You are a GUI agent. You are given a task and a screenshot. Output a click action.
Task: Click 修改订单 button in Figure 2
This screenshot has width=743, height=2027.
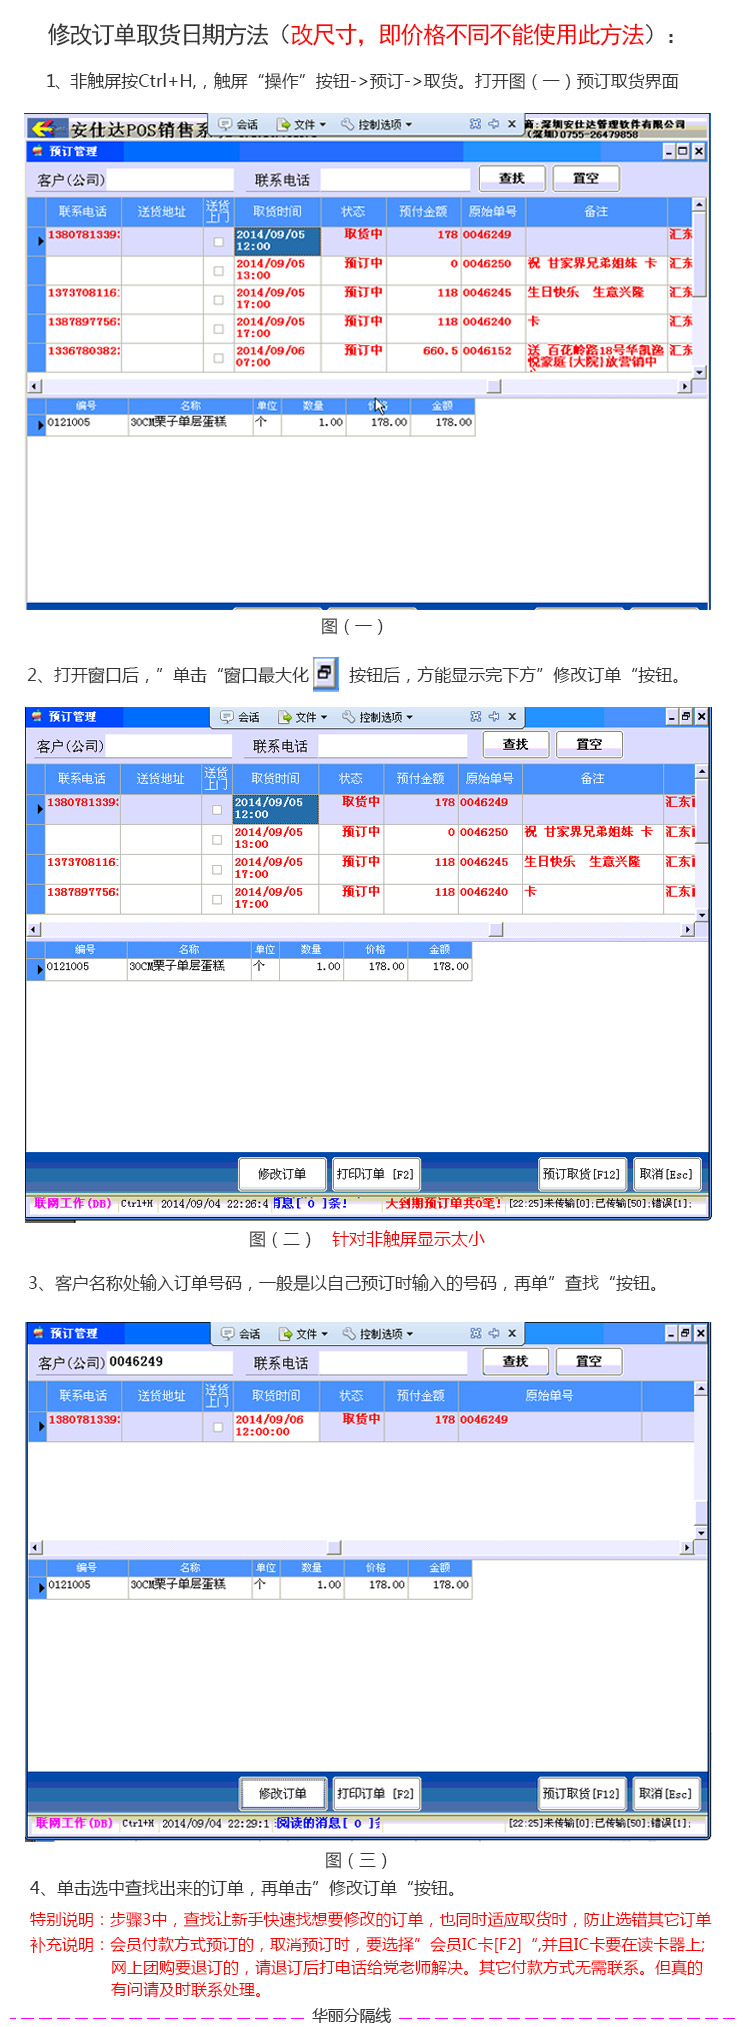pos(282,1174)
